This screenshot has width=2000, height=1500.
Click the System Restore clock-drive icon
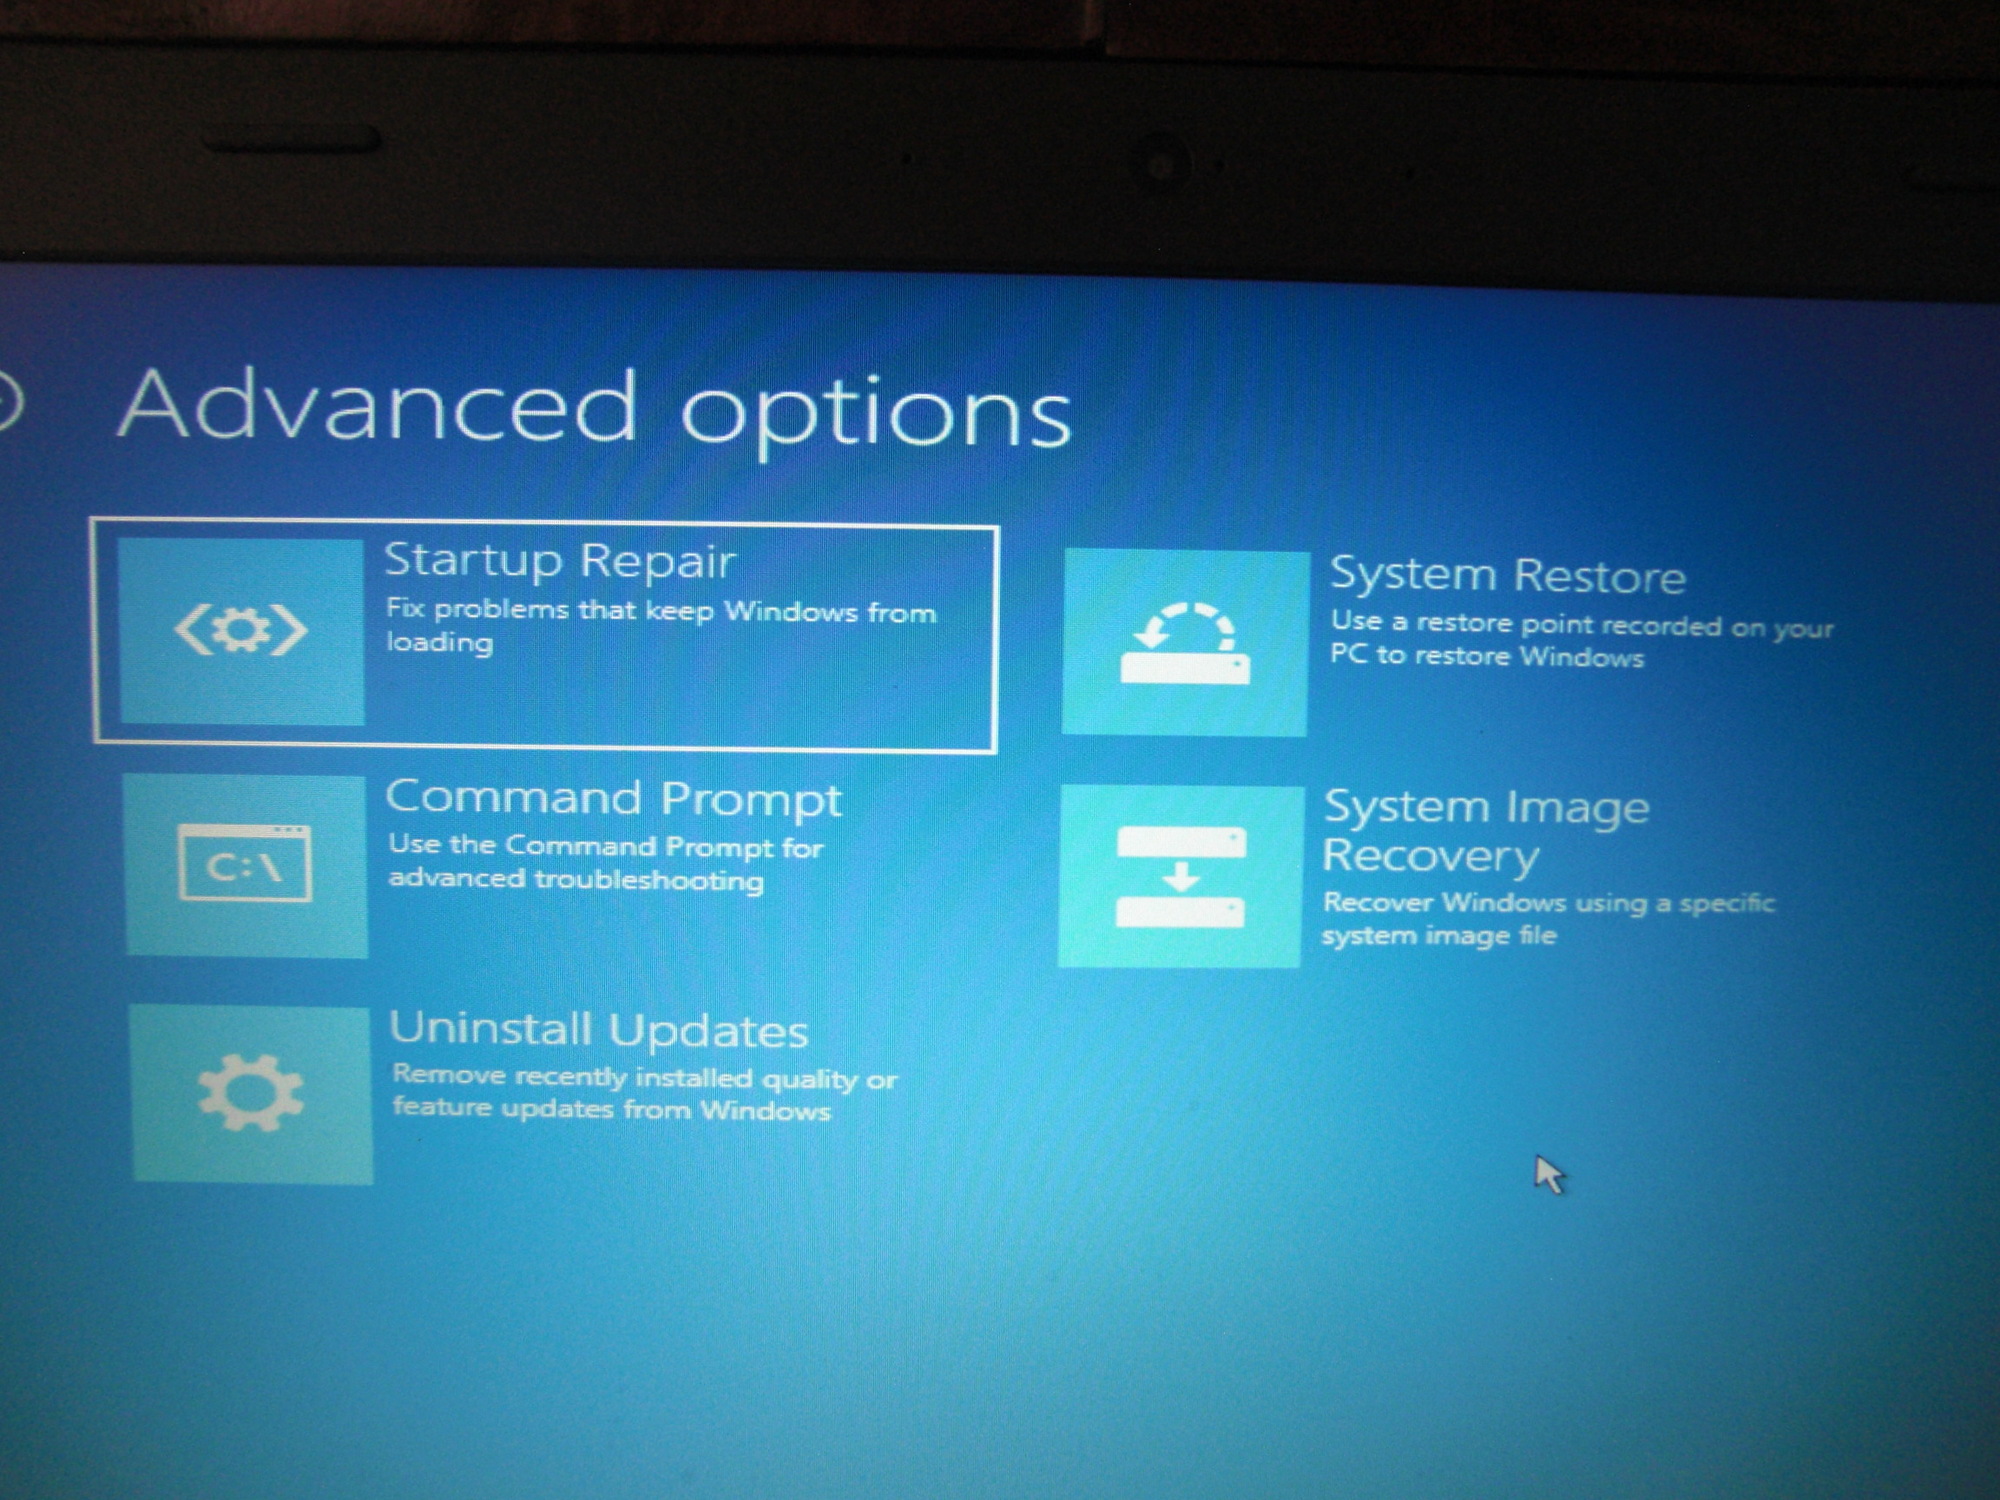click(1185, 643)
